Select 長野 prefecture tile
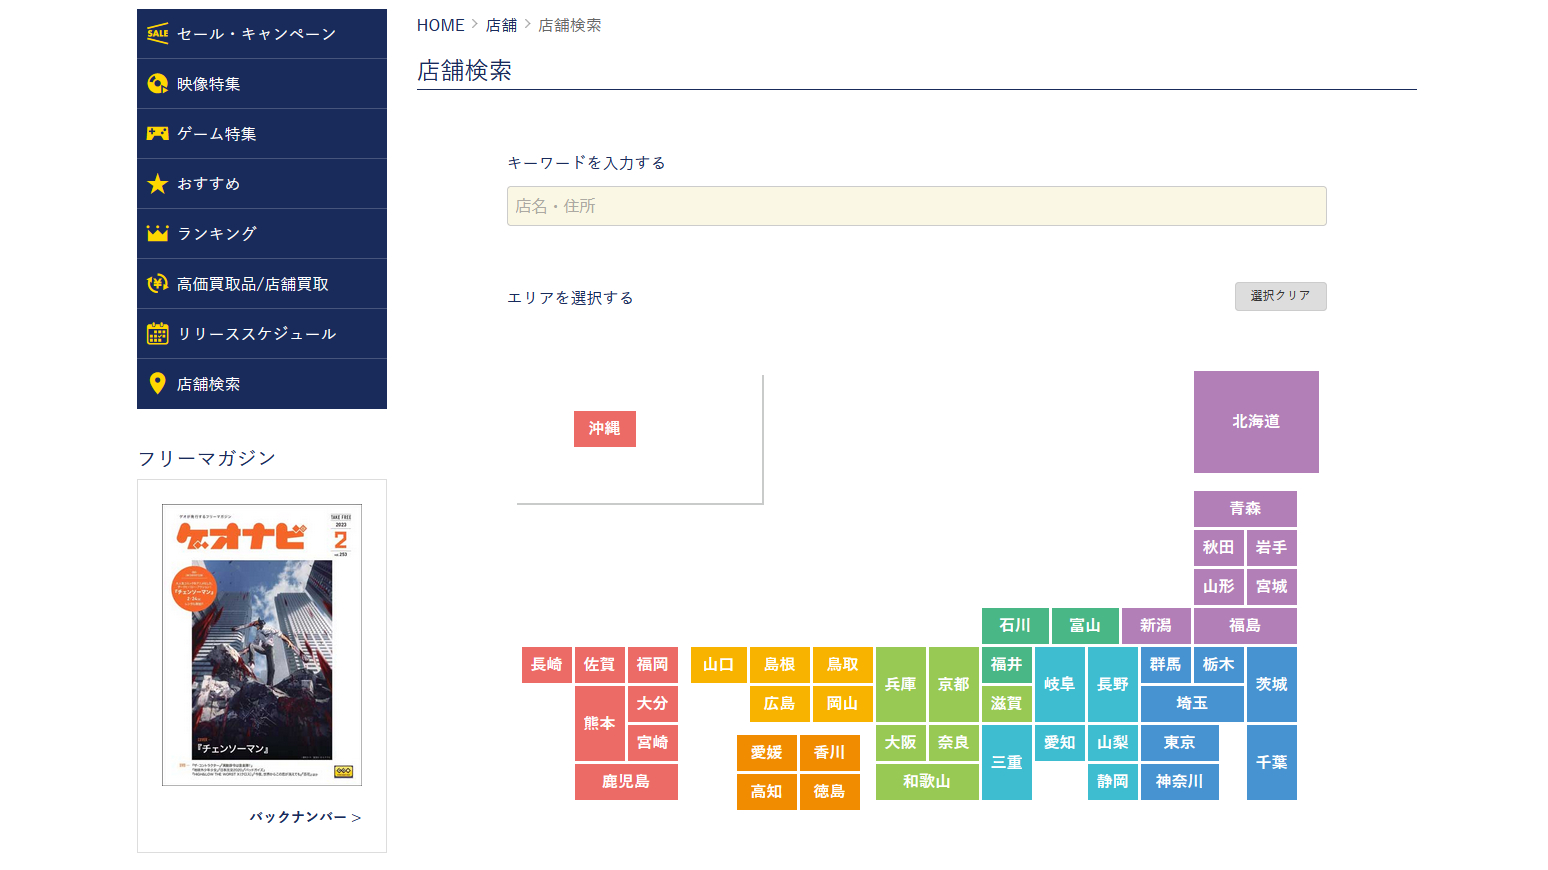The height and width of the screenshot is (870, 1548). [x=1113, y=684]
